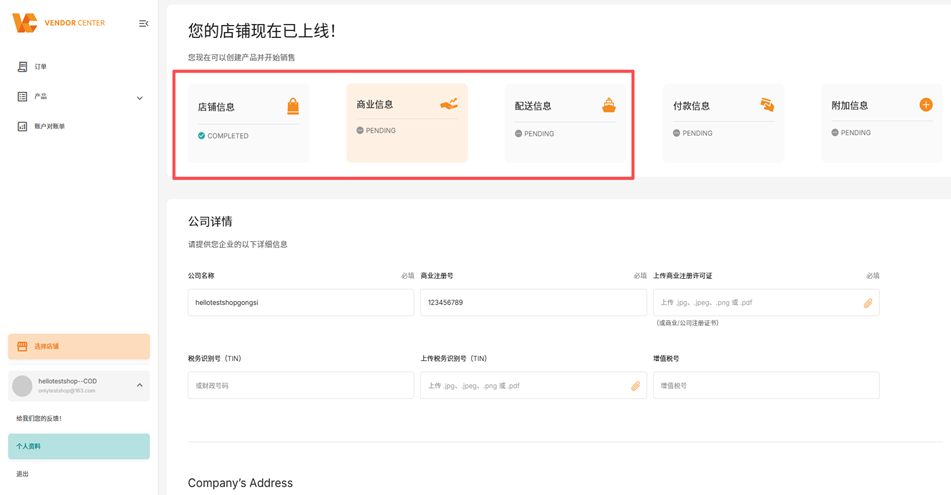This screenshot has height=495, width=951.
Task: Click the PENDING status under 附加信息
Action: click(851, 132)
